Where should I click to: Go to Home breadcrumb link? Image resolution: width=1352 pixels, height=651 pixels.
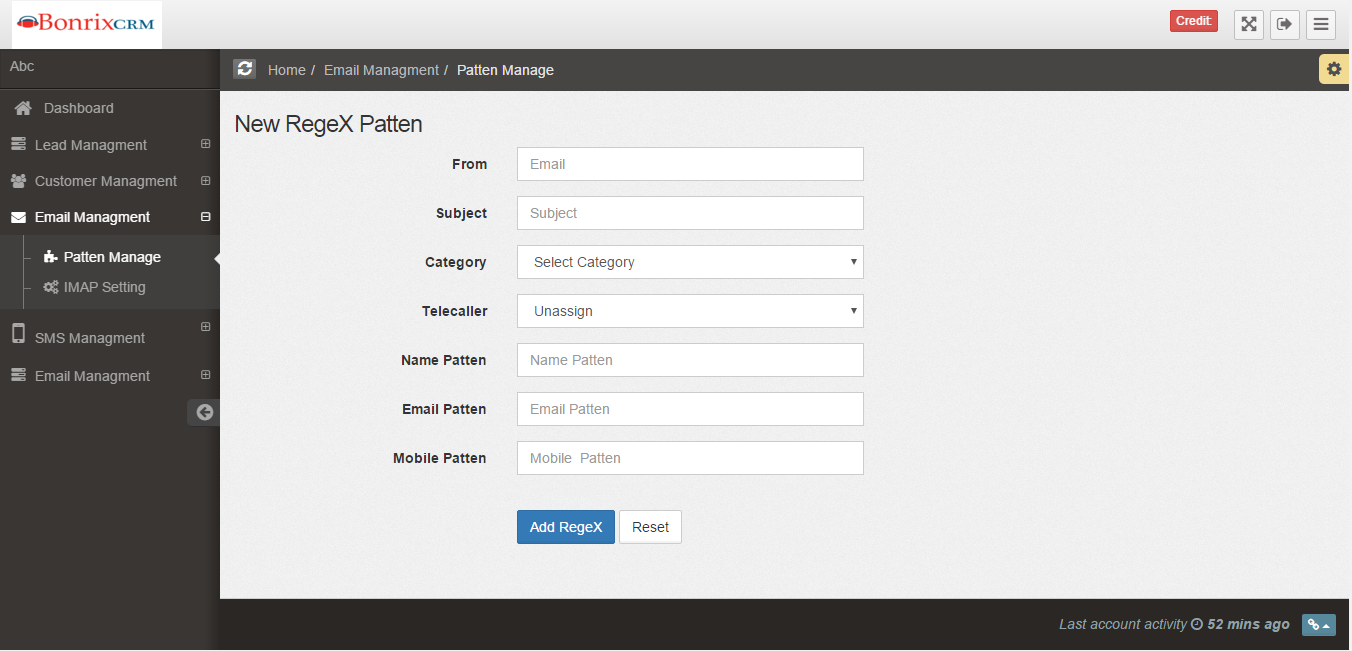287,70
